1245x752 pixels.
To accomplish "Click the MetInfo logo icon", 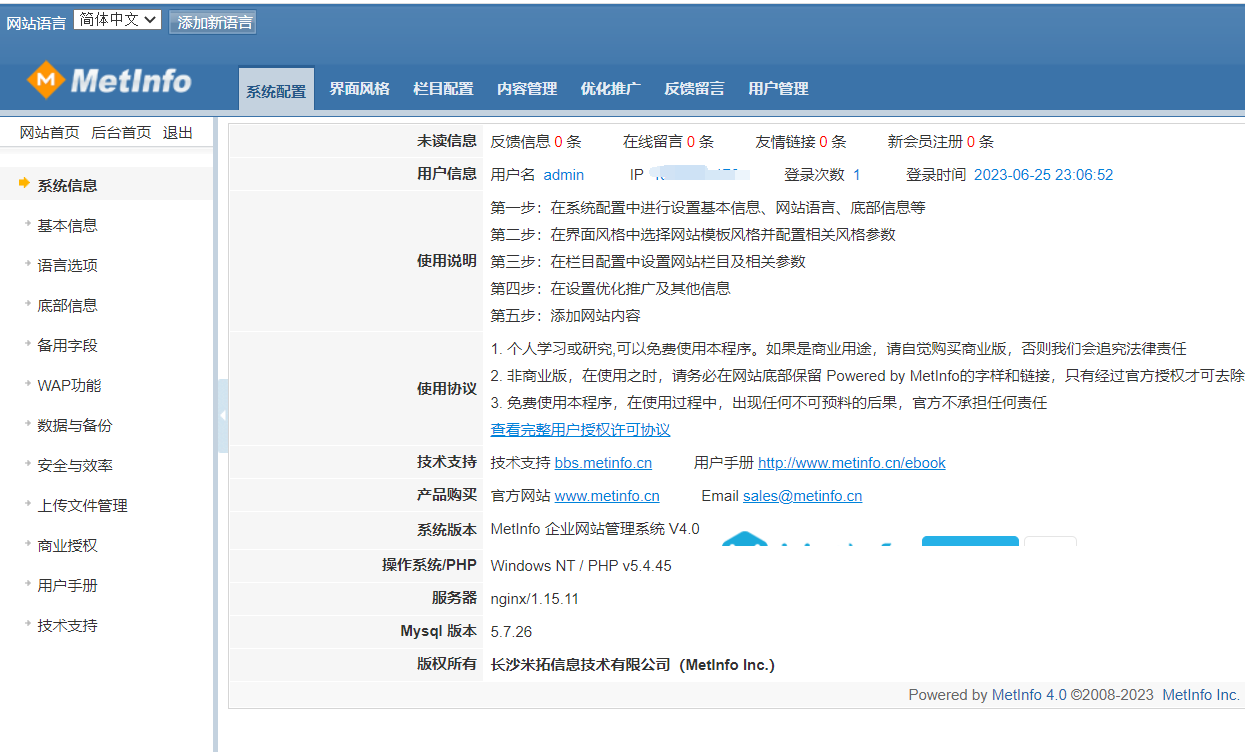I will pos(45,80).
